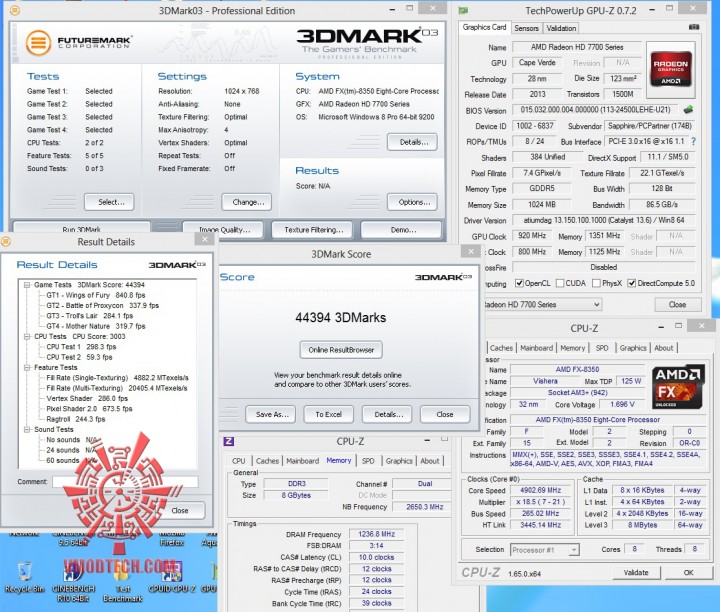Open the Processor #1 selection dropdown
The image size is (720, 612).
pos(545,550)
